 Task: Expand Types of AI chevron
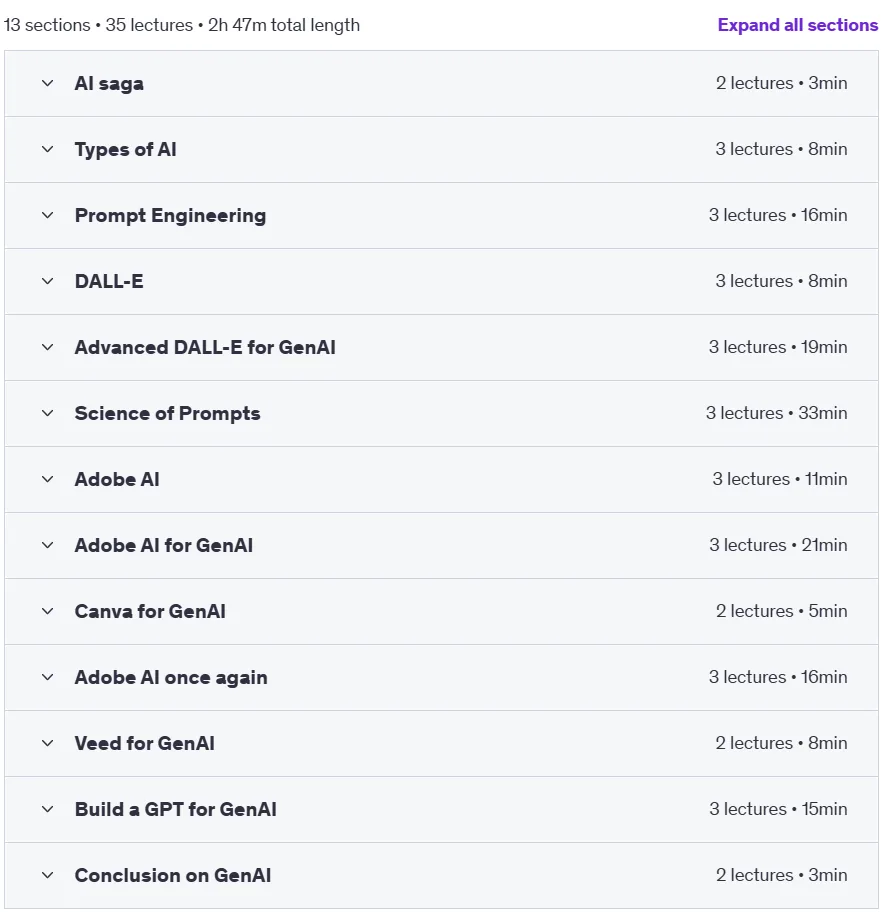click(48, 149)
